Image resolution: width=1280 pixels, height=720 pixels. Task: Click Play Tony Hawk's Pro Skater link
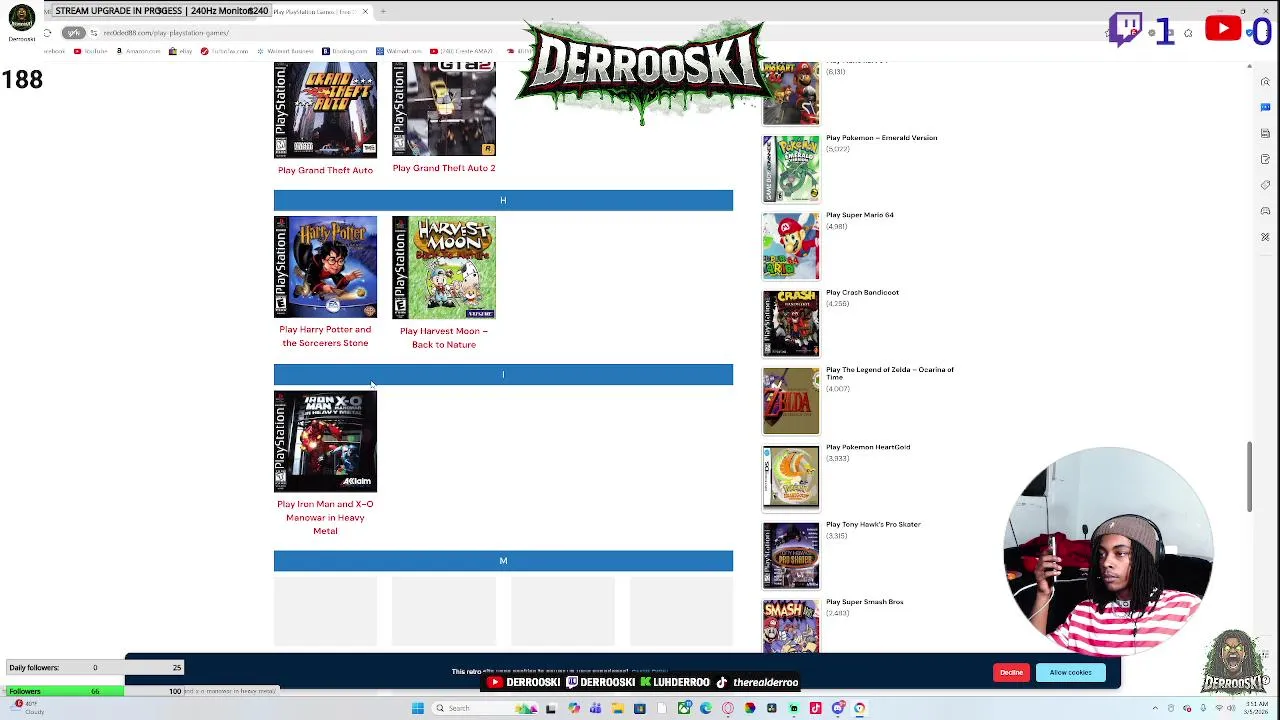(x=873, y=524)
